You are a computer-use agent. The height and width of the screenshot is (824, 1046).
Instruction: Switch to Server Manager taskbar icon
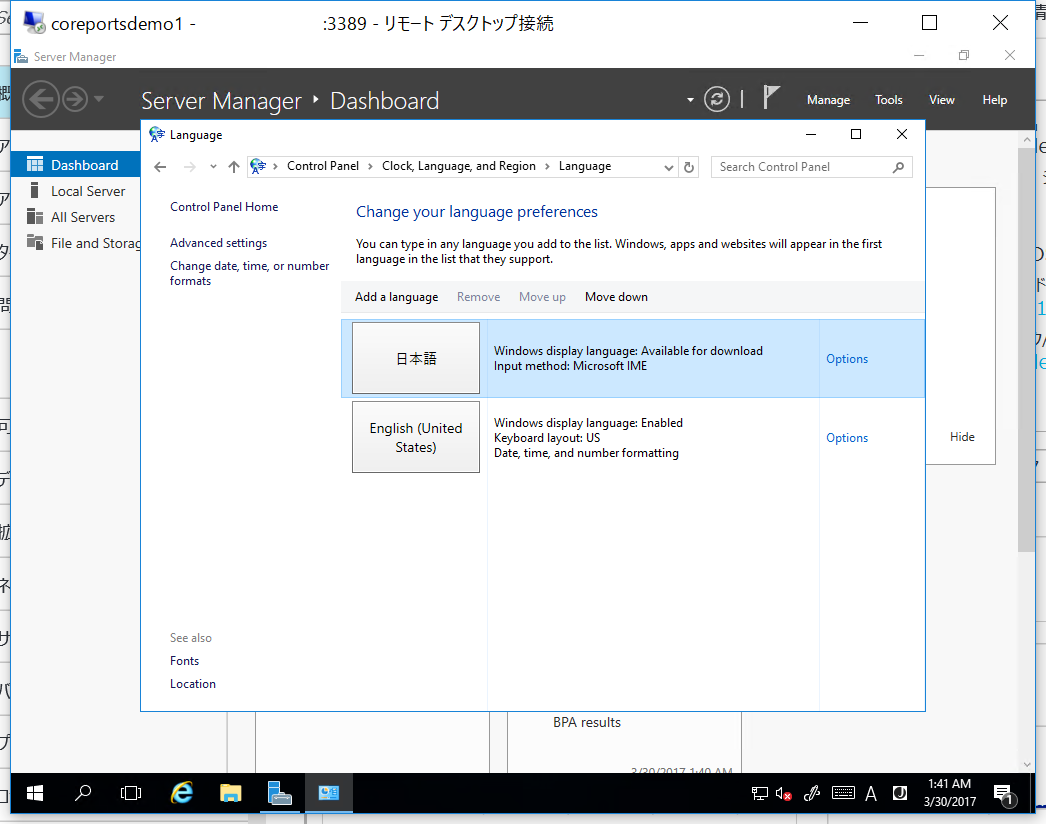click(280, 793)
